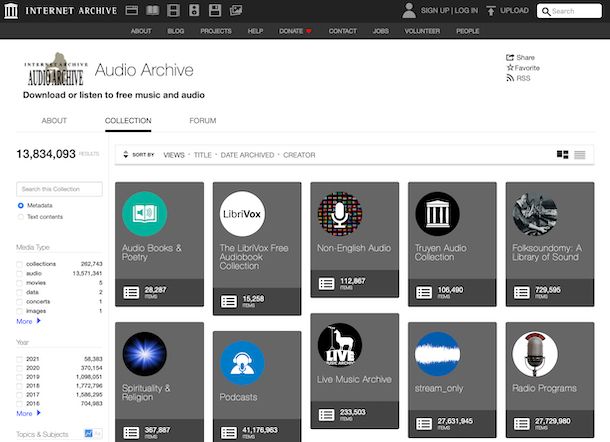Open Radio Programs microphone icon
Image resolution: width=610 pixels, height=442 pixels.
click(x=535, y=354)
